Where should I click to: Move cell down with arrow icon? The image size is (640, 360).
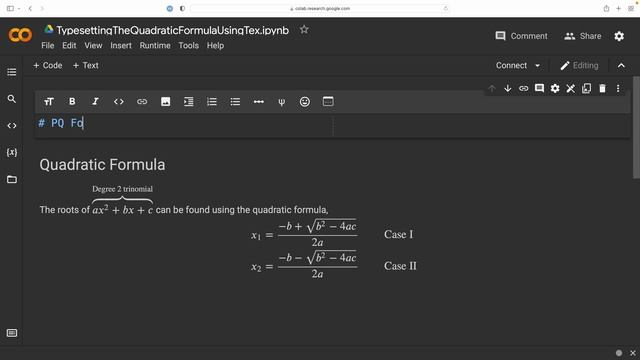tap(507, 88)
